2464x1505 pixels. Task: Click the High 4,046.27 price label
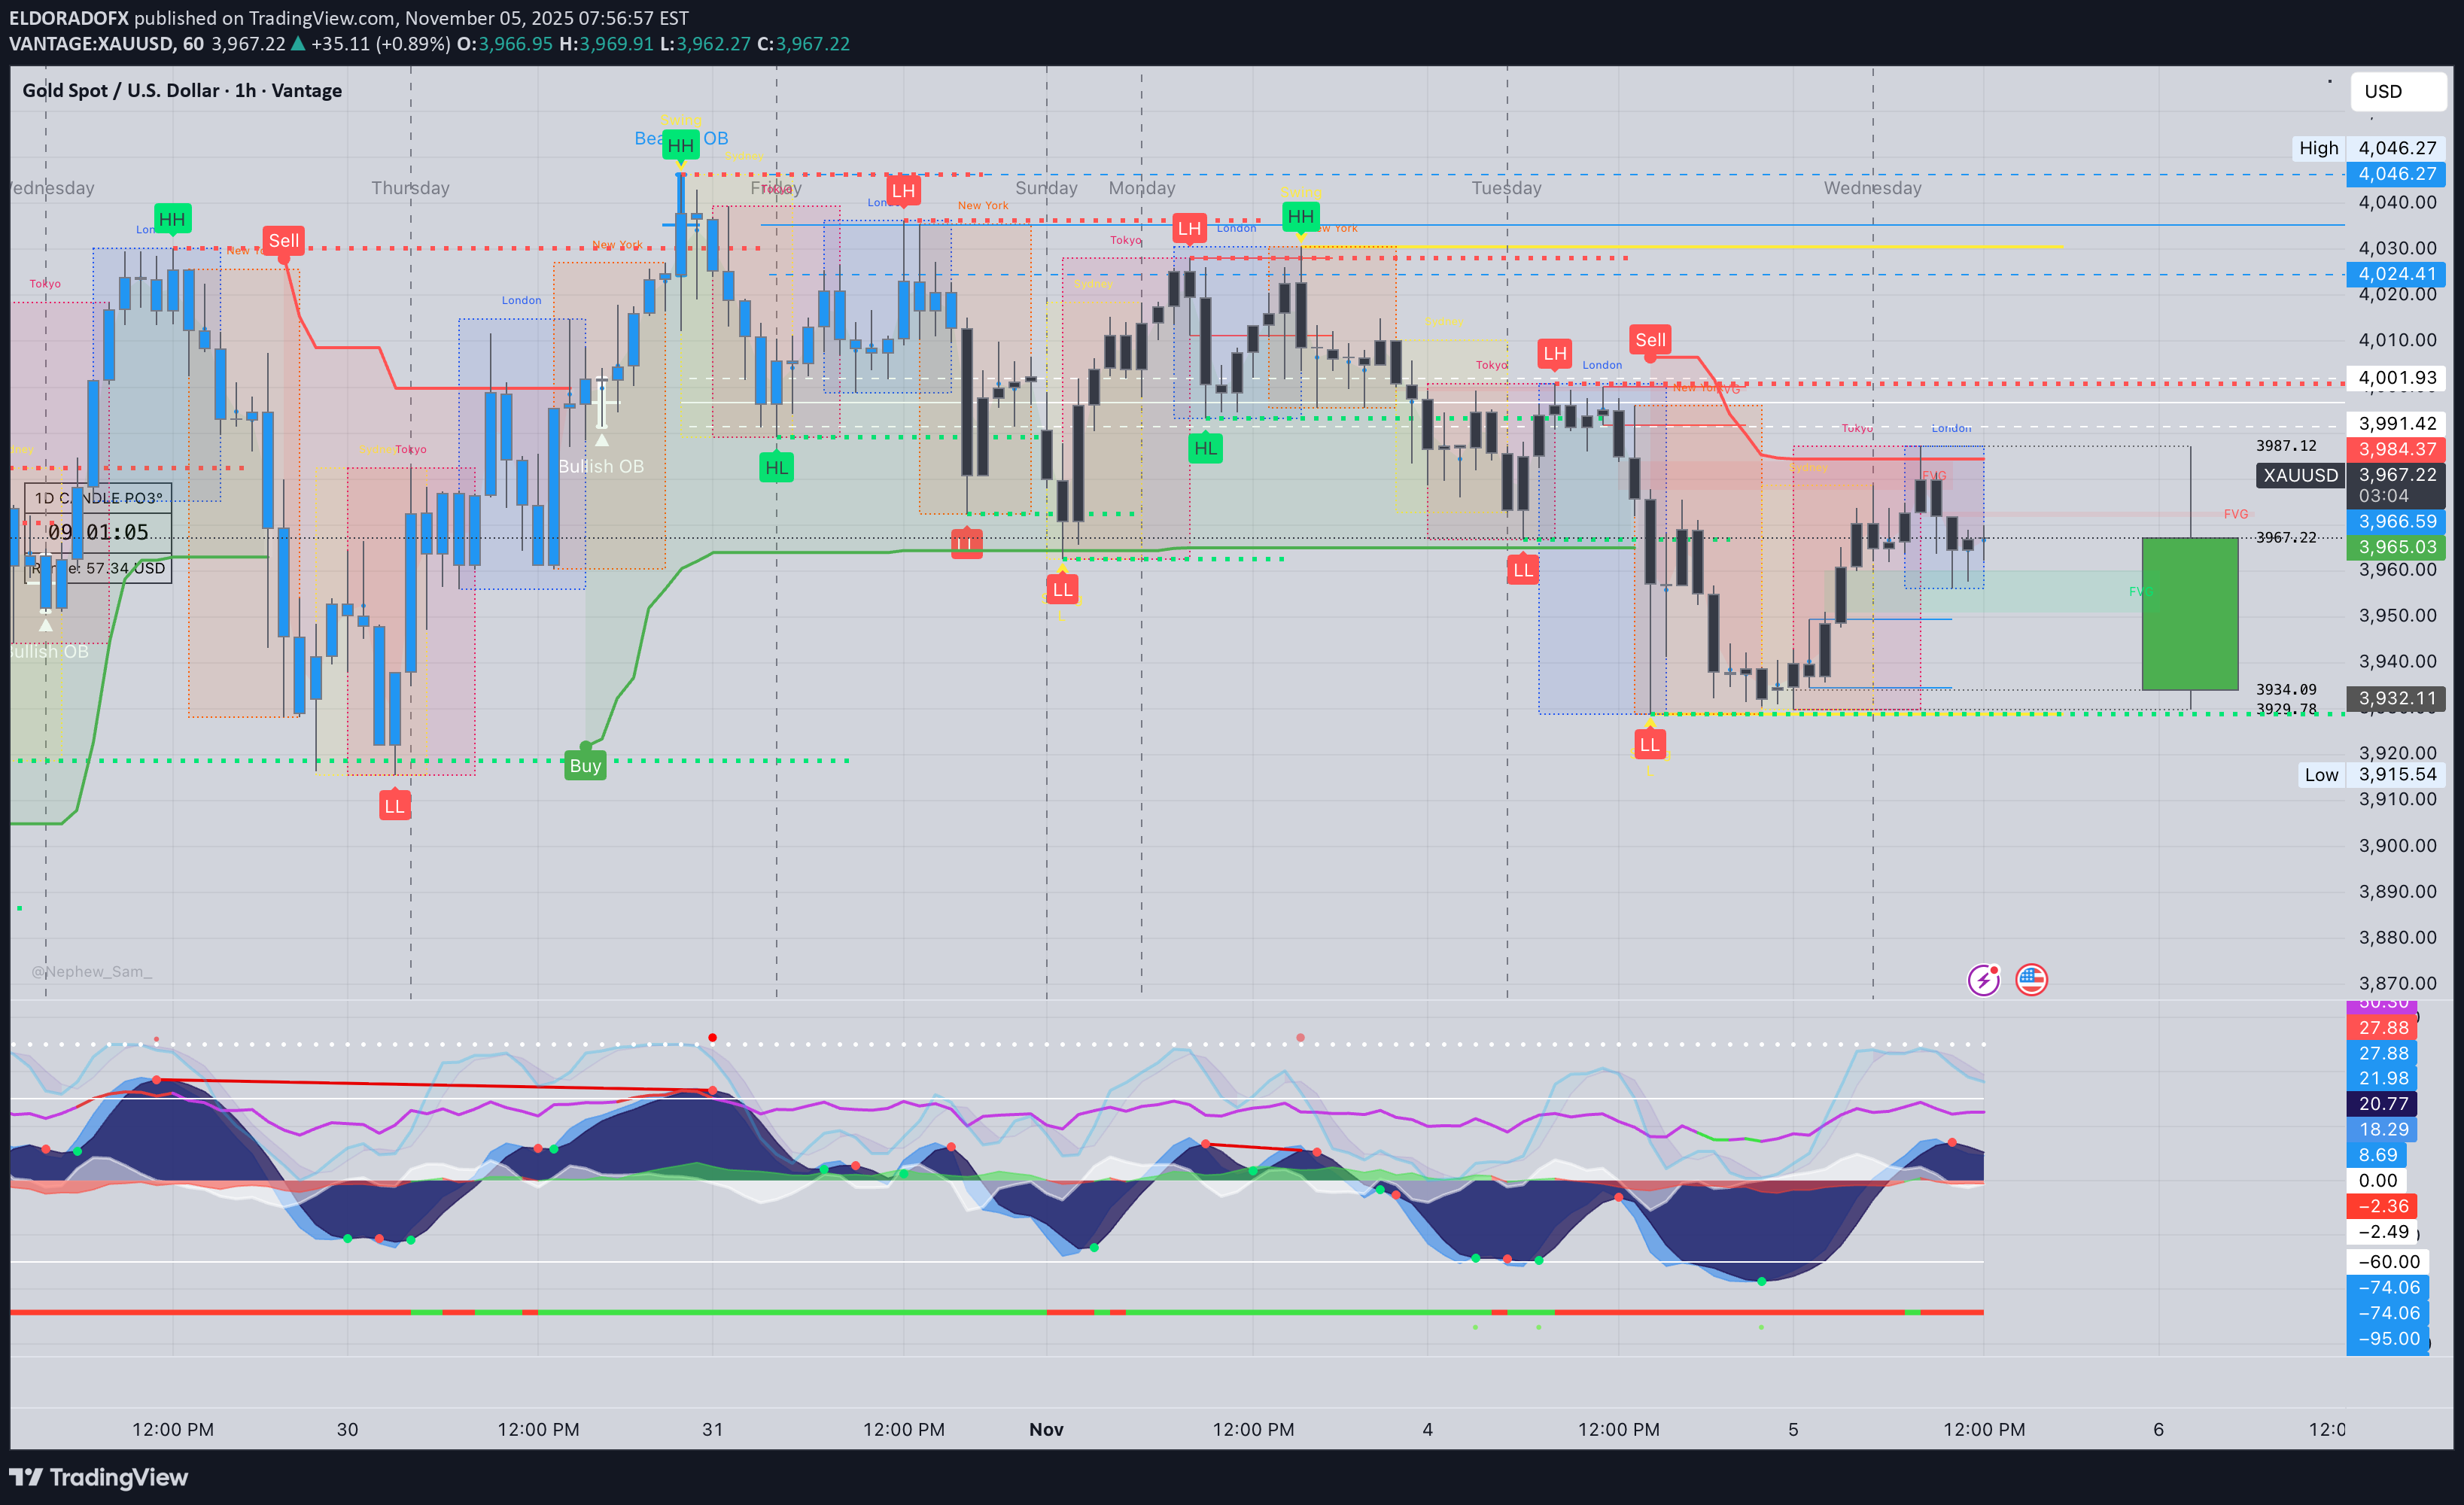click(2378, 148)
